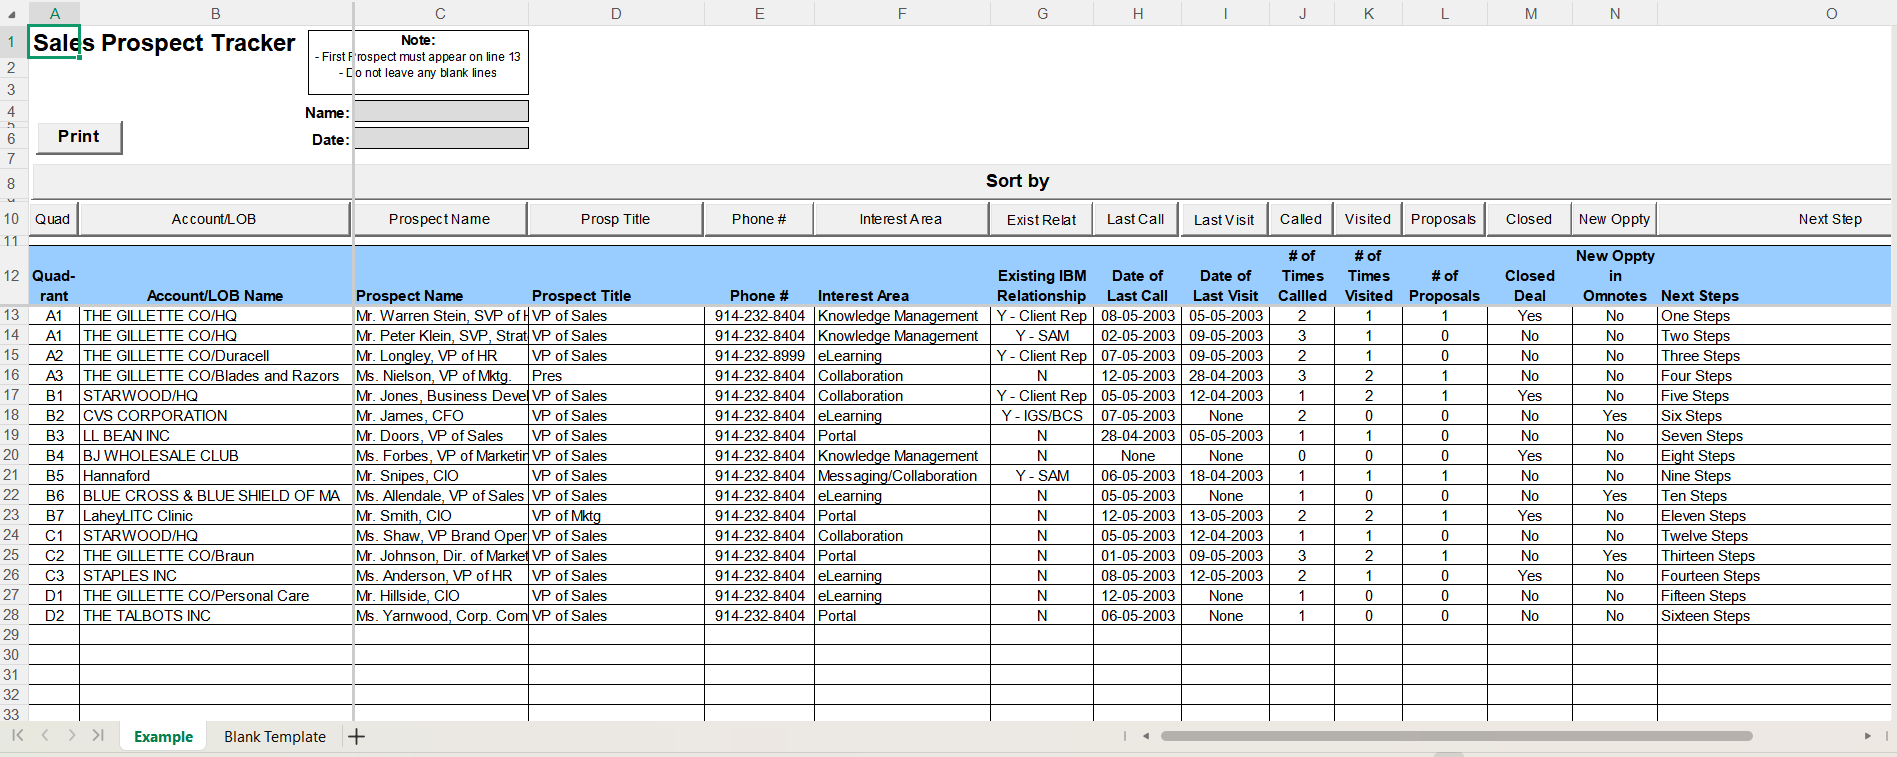Viewport: 1897px width, 757px height.
Task: Switch to the Example sheet tab
Action: tap(163, 737)
